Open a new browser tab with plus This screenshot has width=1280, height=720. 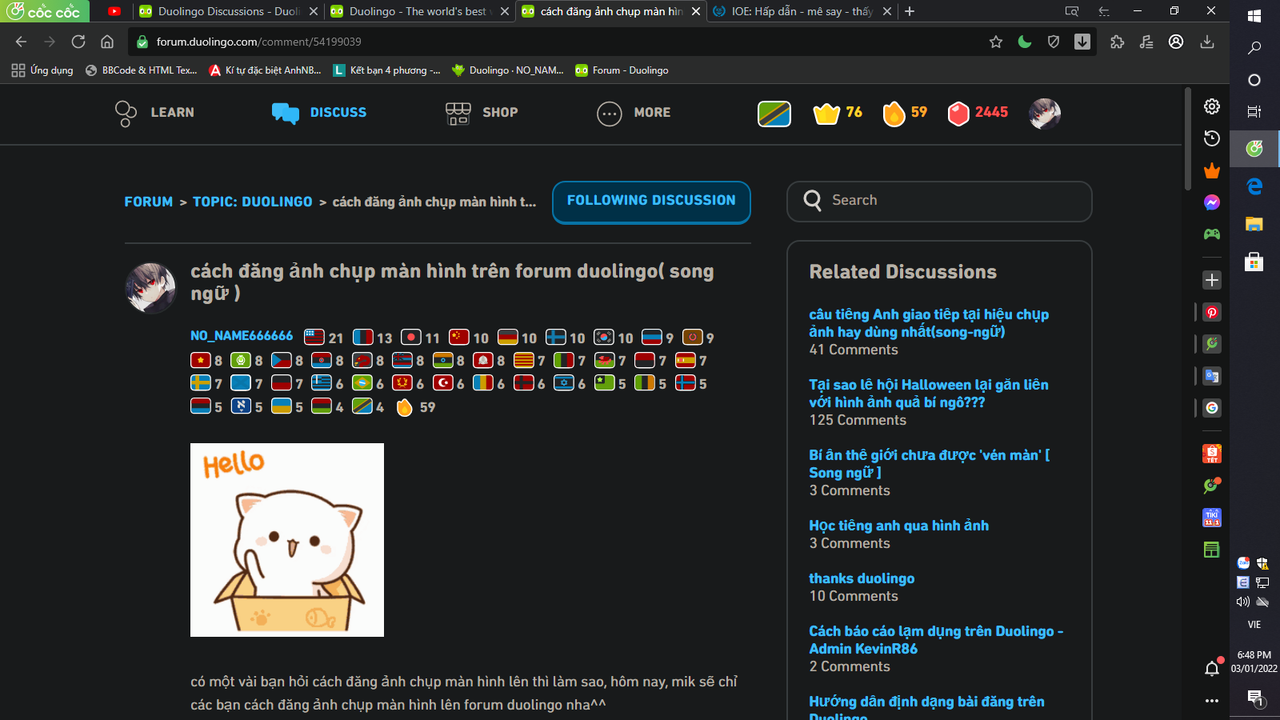909,12
